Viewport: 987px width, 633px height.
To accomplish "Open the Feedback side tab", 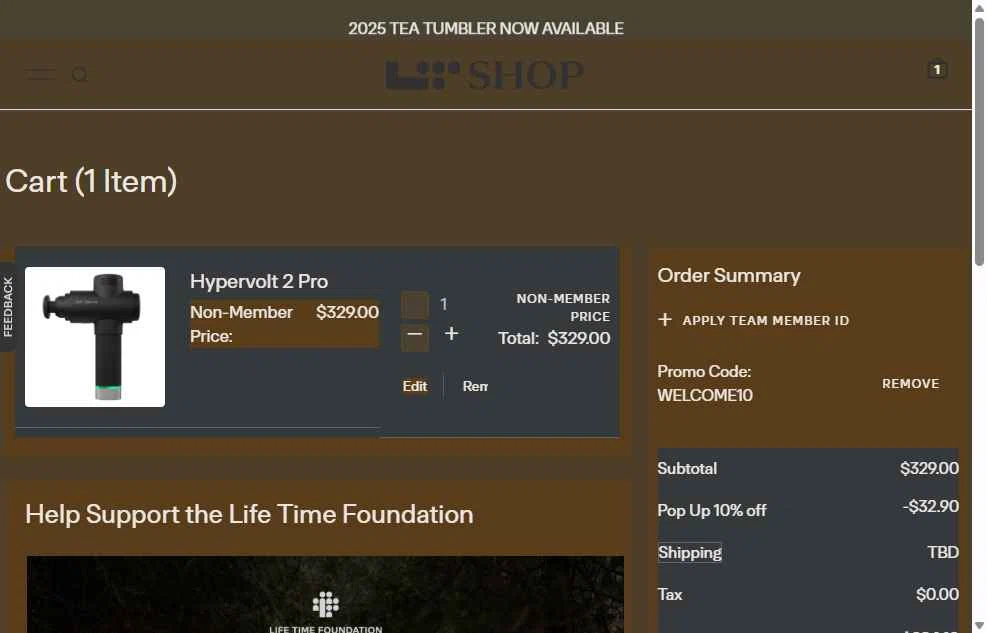I will pos(8,307).
